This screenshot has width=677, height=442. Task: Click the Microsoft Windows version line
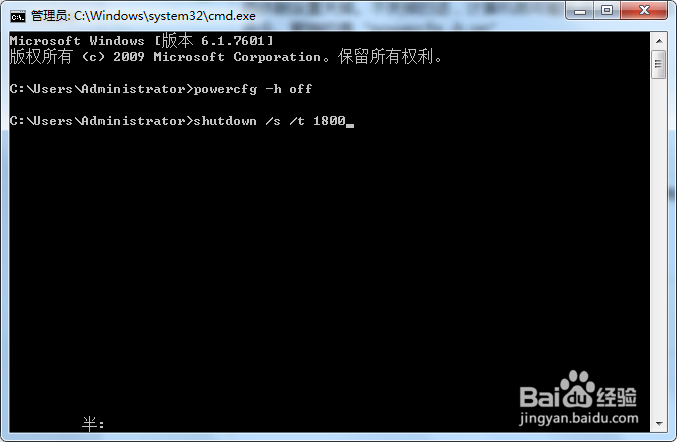tap(142, 41)
